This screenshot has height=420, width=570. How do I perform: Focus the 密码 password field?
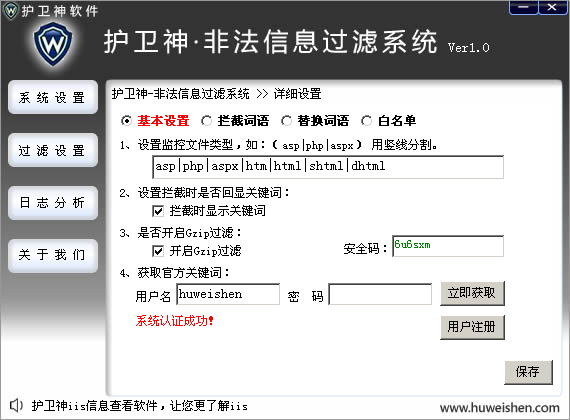click(380, 294)
